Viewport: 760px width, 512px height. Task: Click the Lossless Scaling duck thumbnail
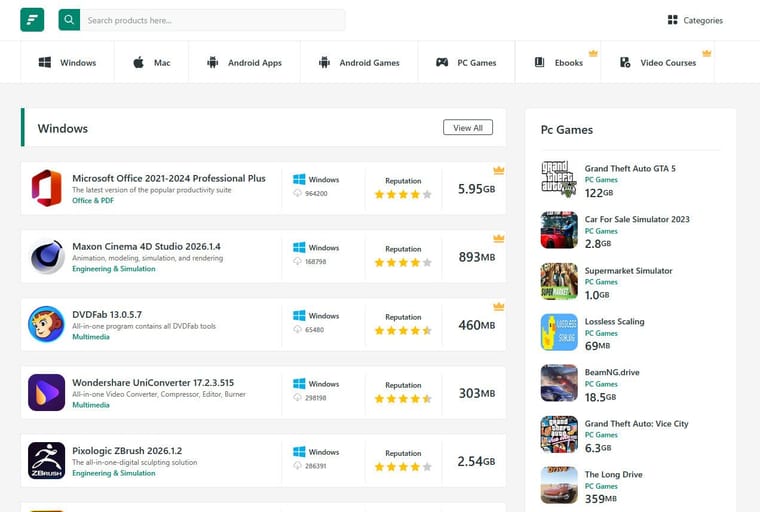[x=559, y=332]
